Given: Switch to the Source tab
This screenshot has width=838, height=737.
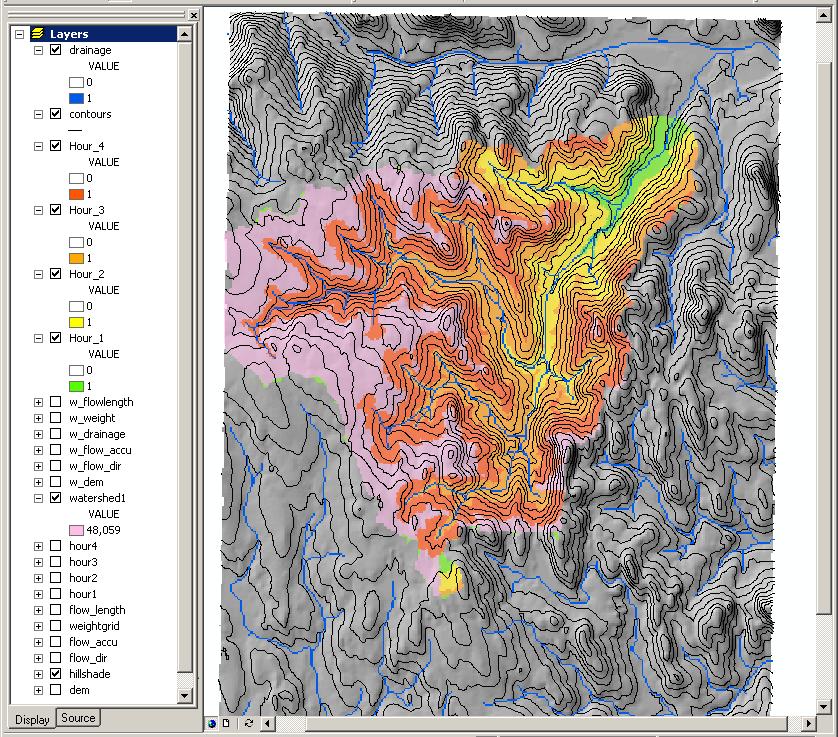Looking at the screenshot, I should (x=78, y=718).
